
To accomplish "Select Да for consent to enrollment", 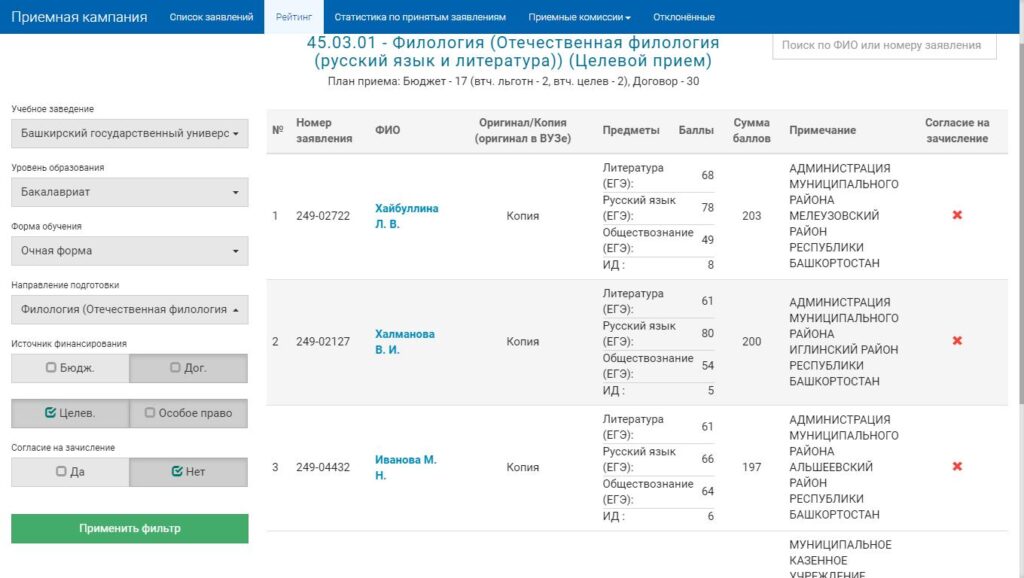I will pos(70,472).
